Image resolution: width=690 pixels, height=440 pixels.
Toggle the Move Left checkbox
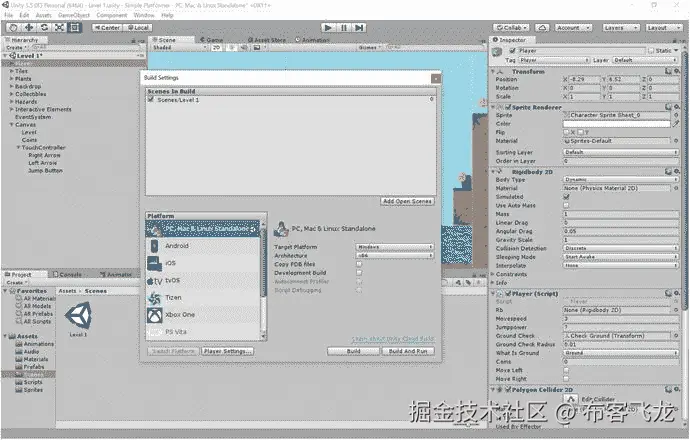(566, 370)
